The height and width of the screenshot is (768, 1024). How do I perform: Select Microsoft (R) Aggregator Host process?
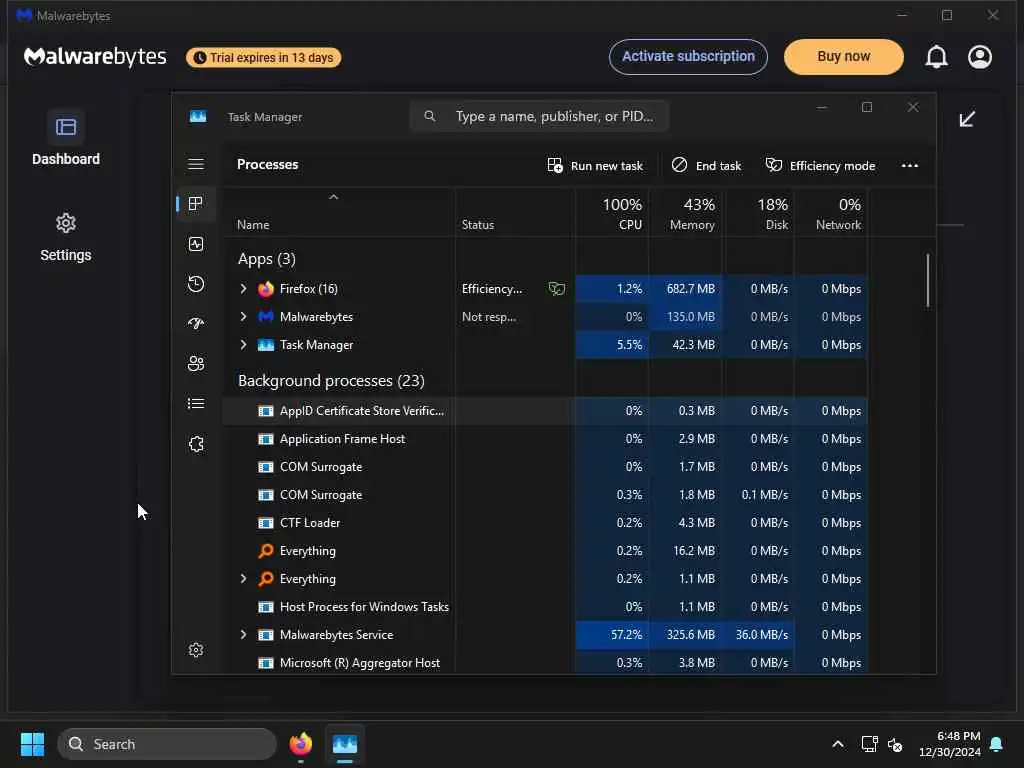545,662
